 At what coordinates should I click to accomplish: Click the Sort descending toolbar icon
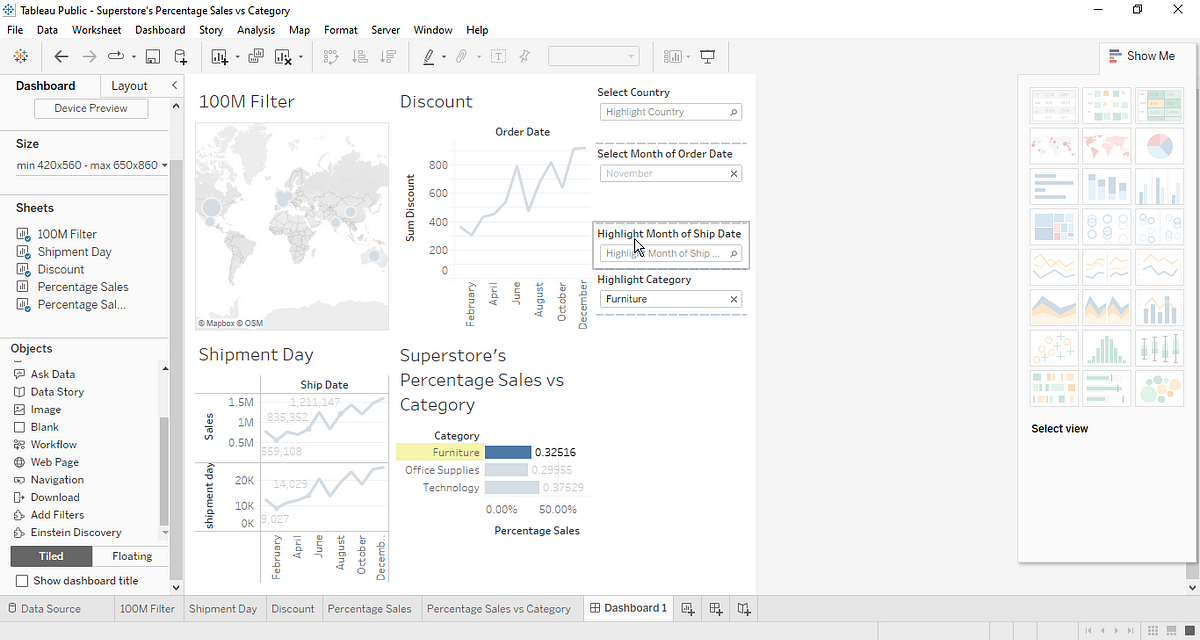coord(389,57)
